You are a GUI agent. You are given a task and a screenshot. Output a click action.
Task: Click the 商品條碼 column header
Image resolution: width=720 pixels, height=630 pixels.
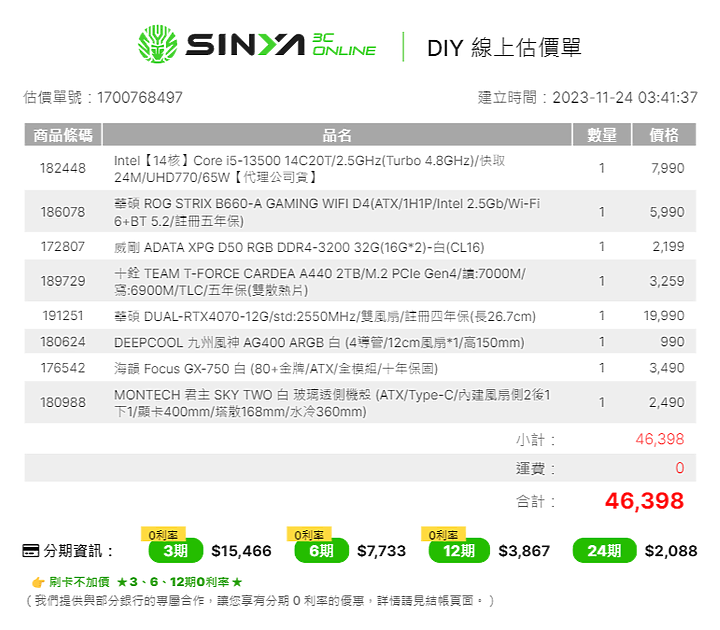pyautogui.click(x=63, y=135)
